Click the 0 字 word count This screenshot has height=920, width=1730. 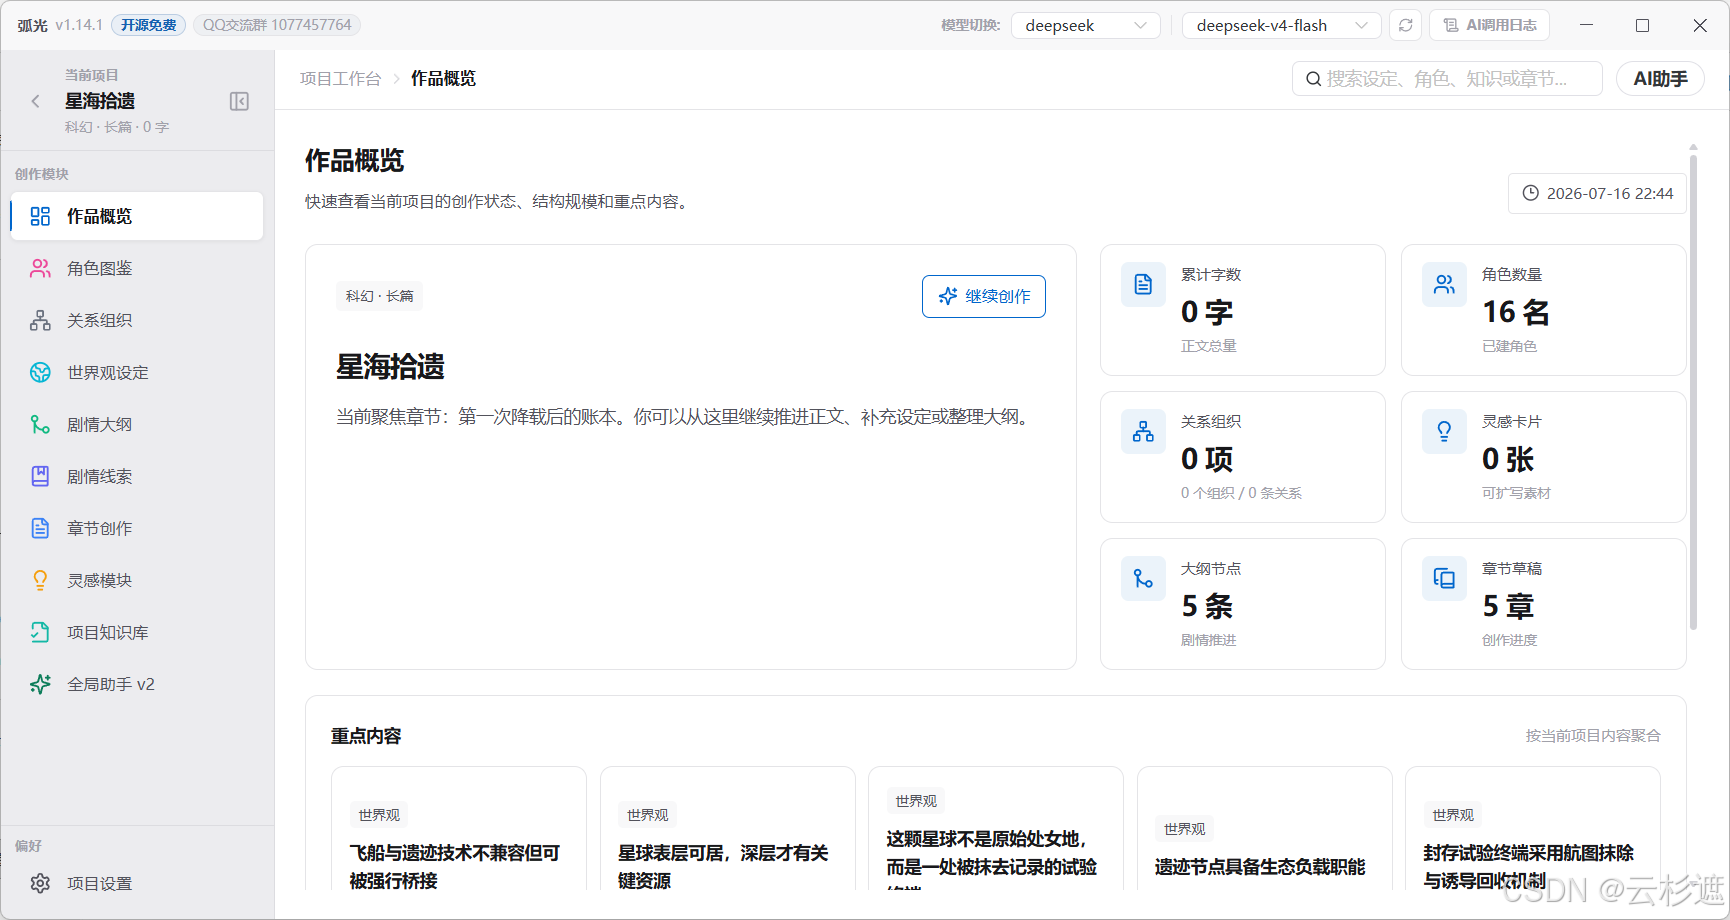[x=1207, y=312]
